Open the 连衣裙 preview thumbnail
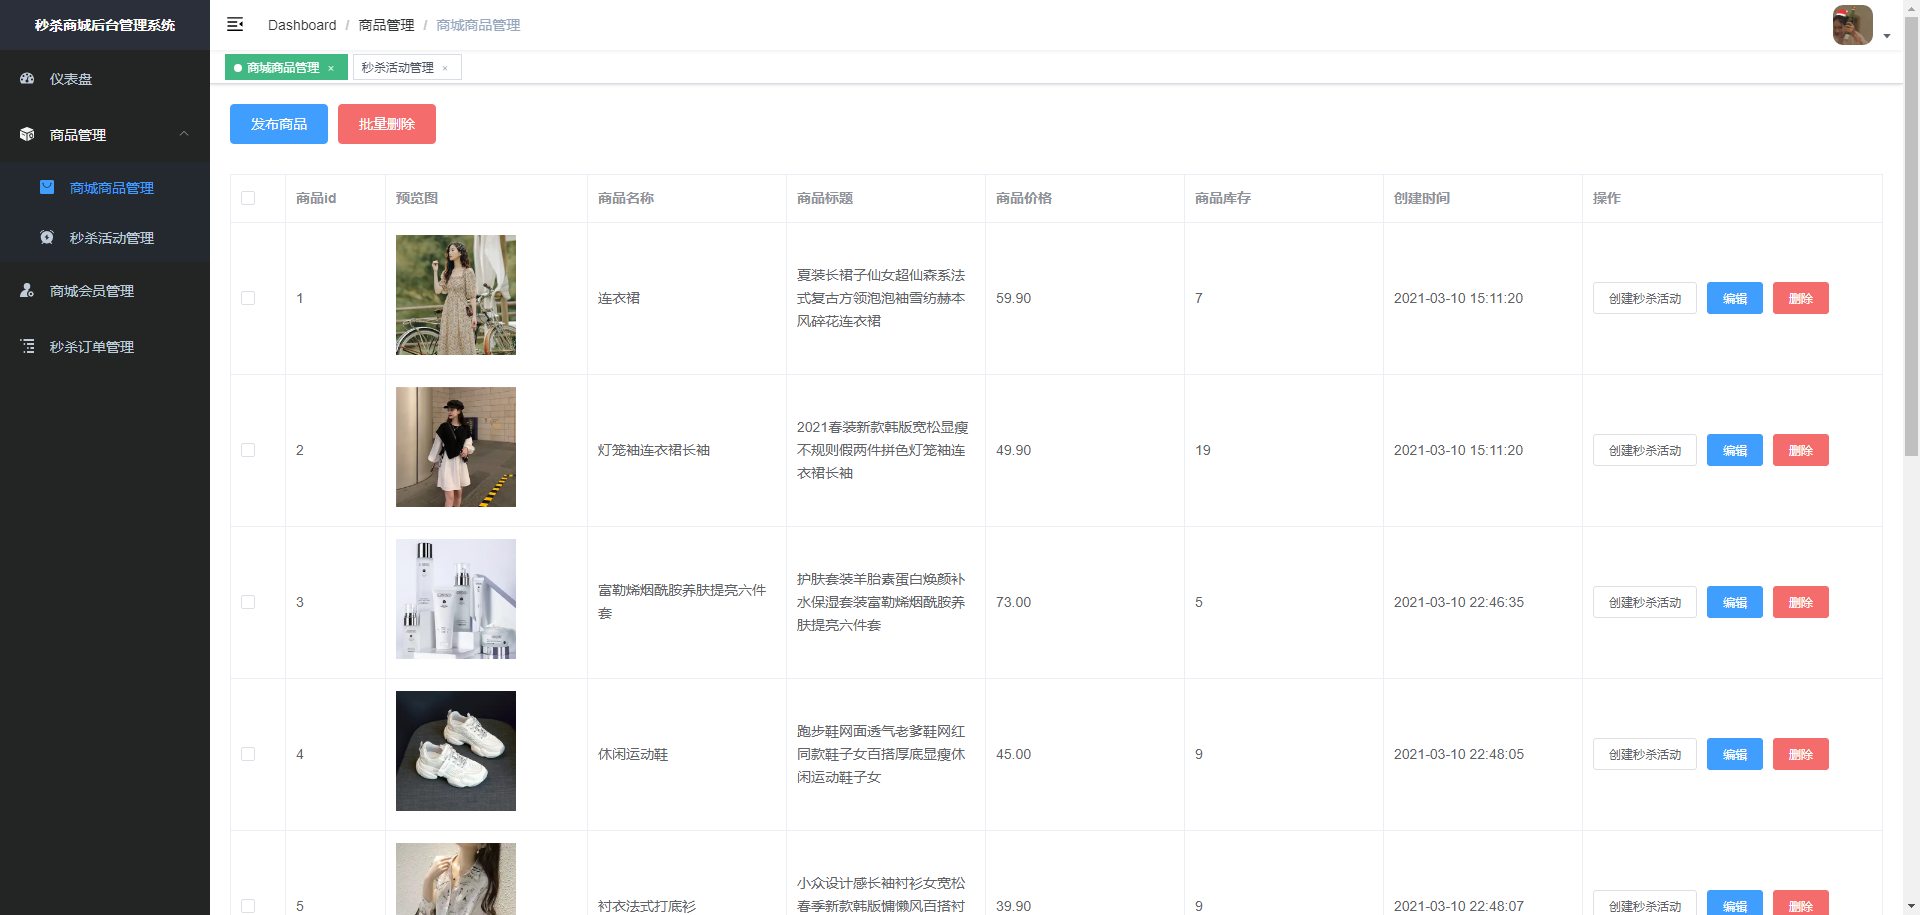Screen dimensions: 1920x915 tap(456, 295)
